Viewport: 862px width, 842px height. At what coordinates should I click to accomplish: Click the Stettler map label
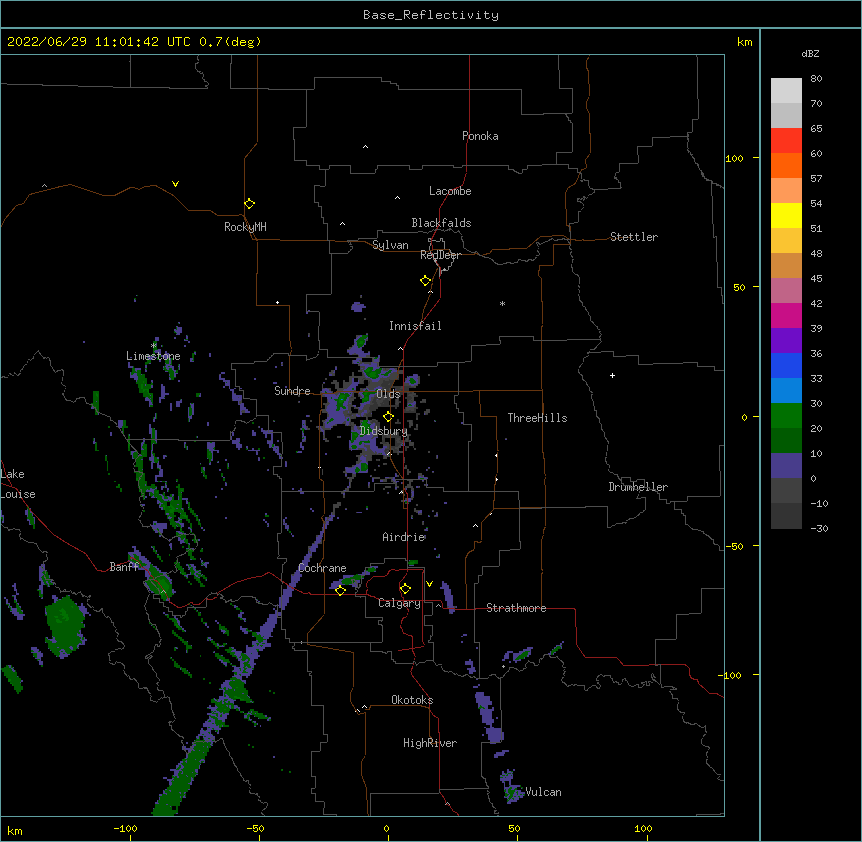(x=634, y=237)
